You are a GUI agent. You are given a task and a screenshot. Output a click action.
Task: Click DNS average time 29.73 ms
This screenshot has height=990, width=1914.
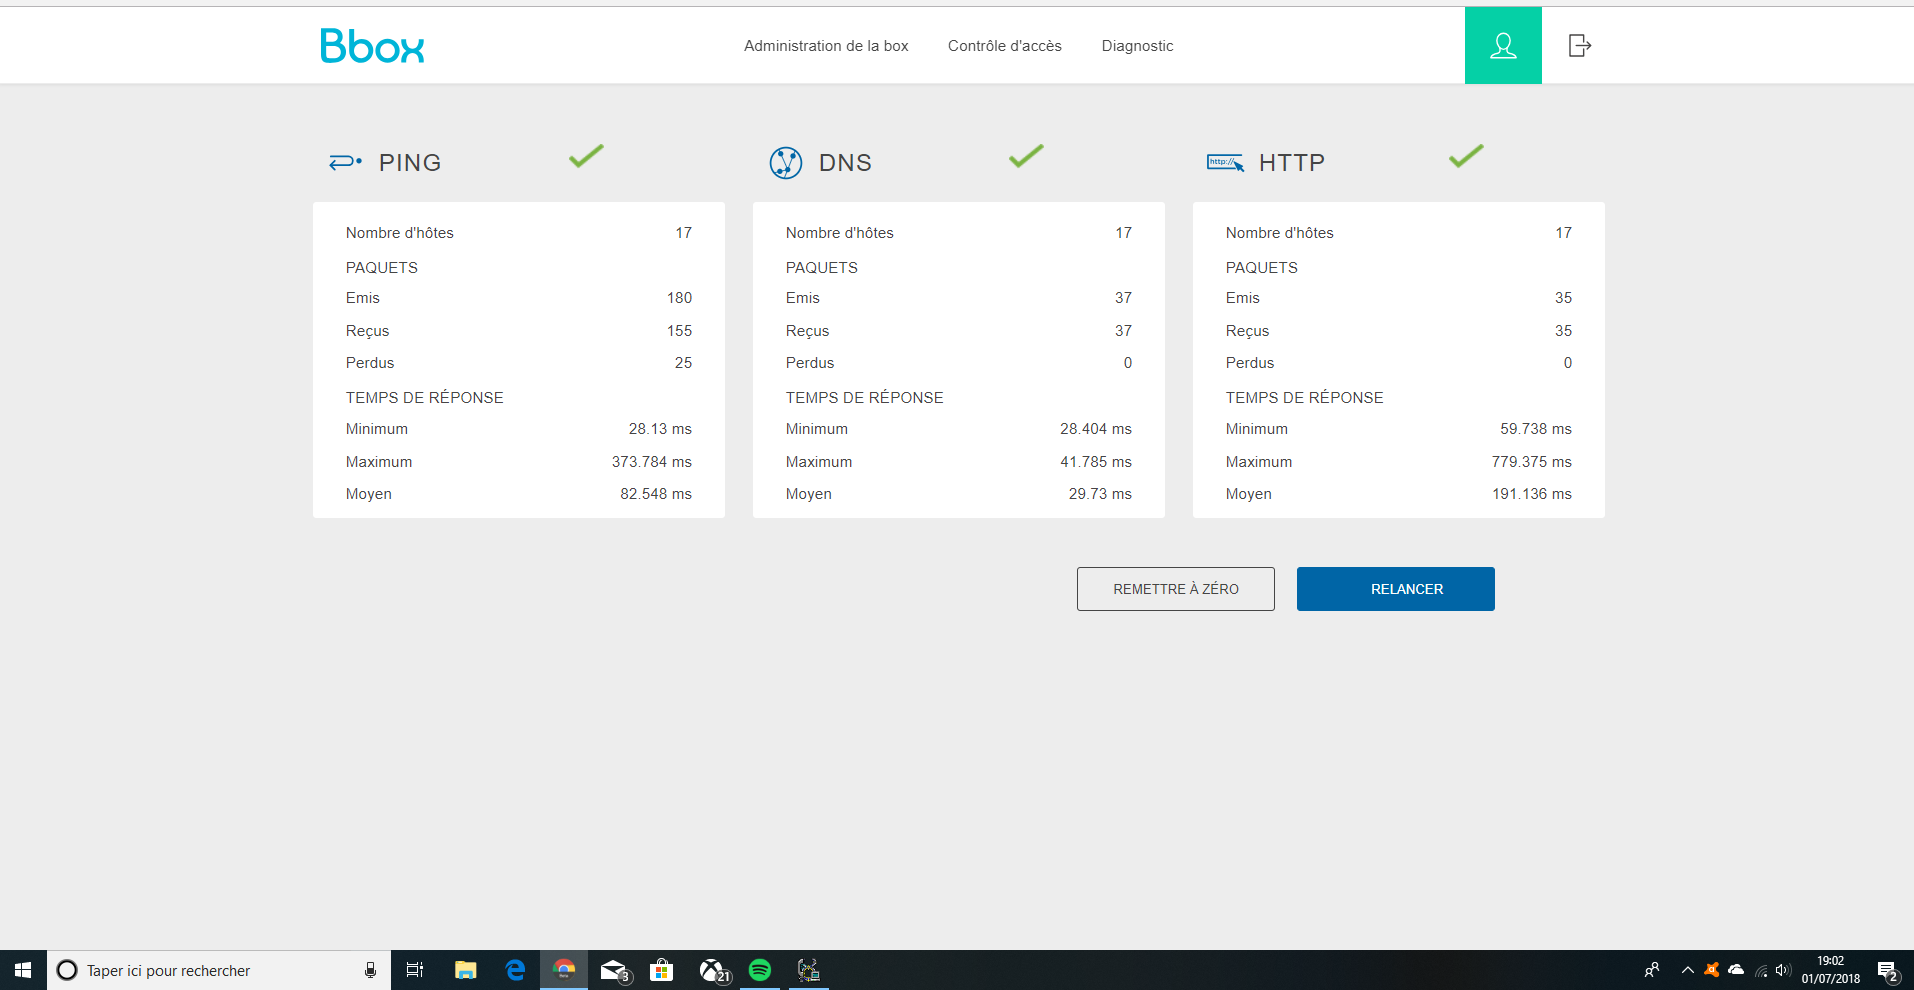pos(1100,494)
